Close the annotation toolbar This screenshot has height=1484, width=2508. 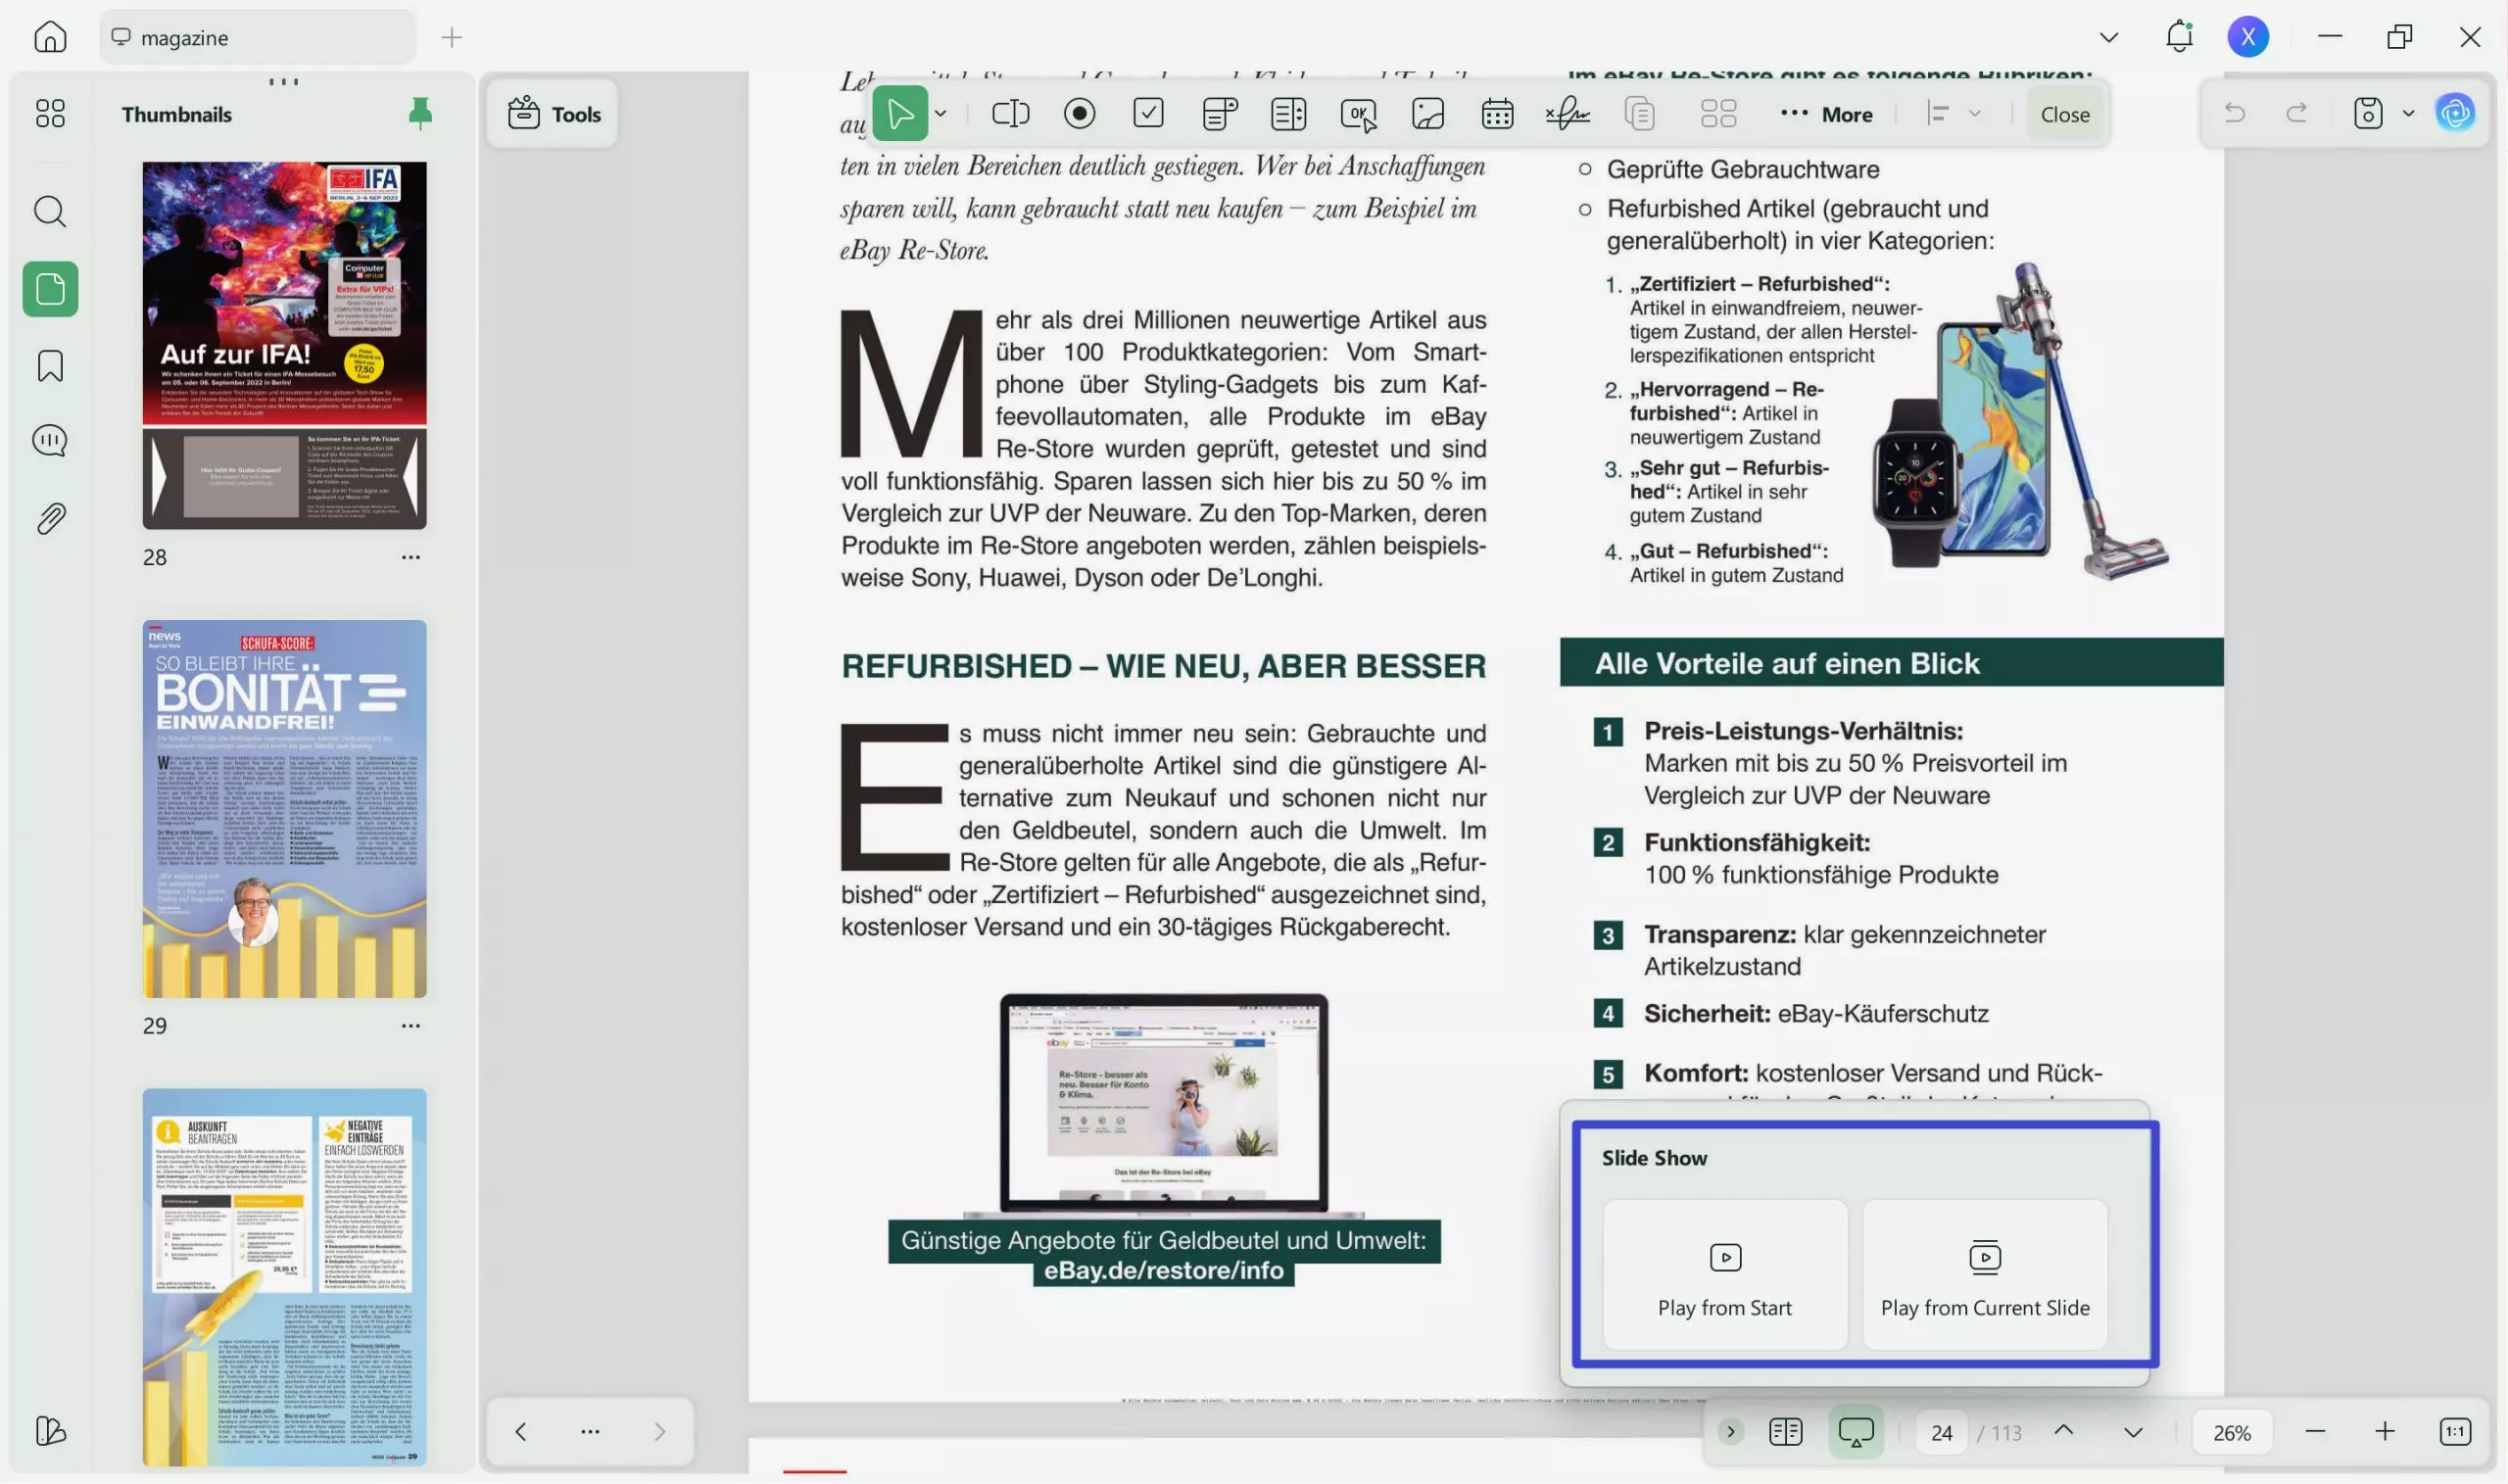click(x=2064, y=113)
